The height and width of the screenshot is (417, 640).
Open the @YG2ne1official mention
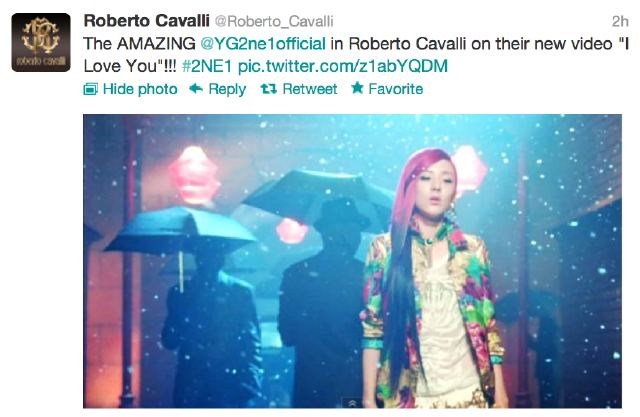263,44
